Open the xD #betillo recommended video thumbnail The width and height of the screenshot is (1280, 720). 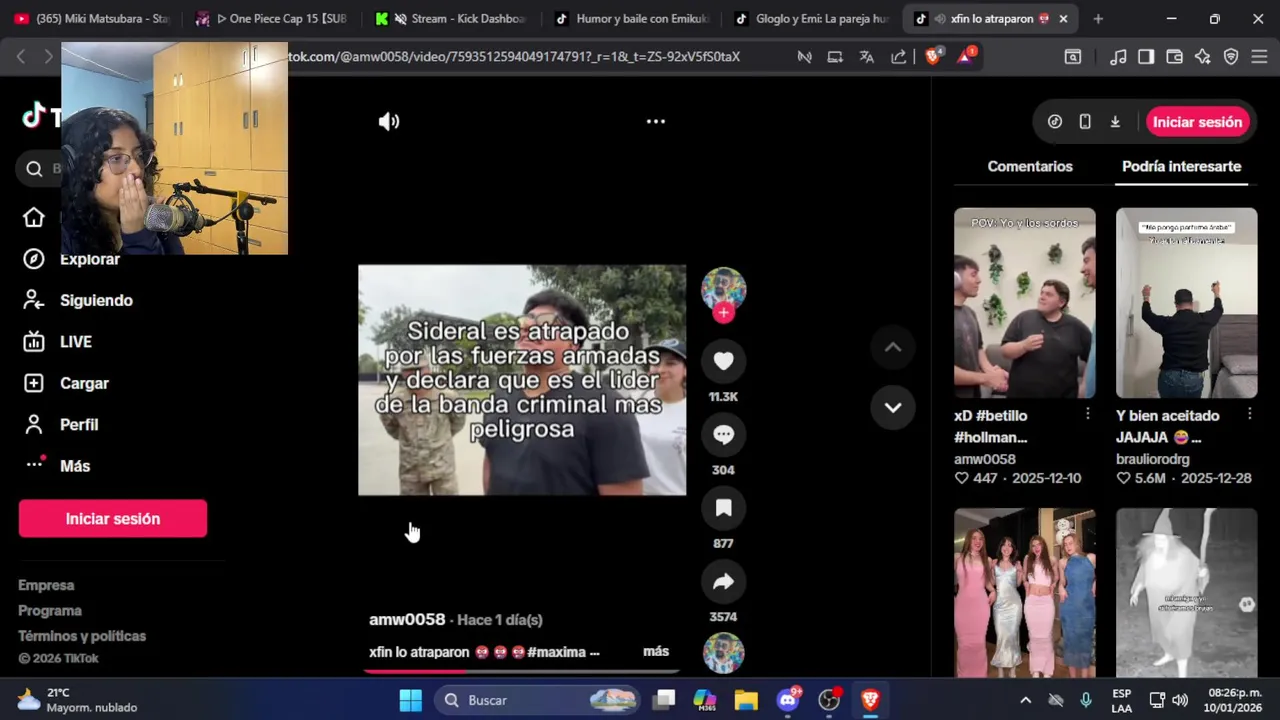pyautogui.click(x=1024, y=303)
